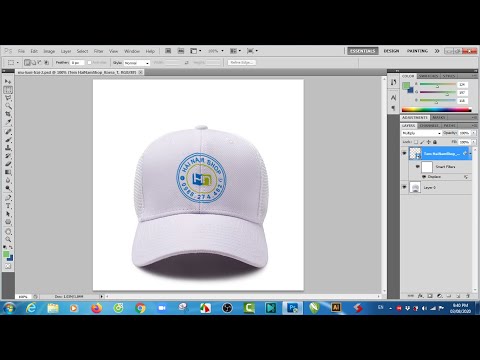
Task: Select the Move tool
Action: (x=8, y=82)
